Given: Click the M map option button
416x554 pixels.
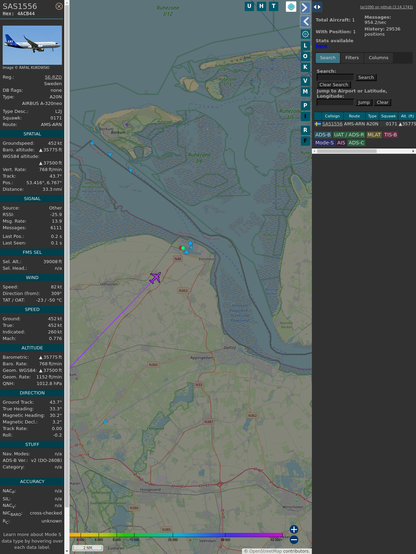Looking at the screenshot, I should (x=305, y=92).
